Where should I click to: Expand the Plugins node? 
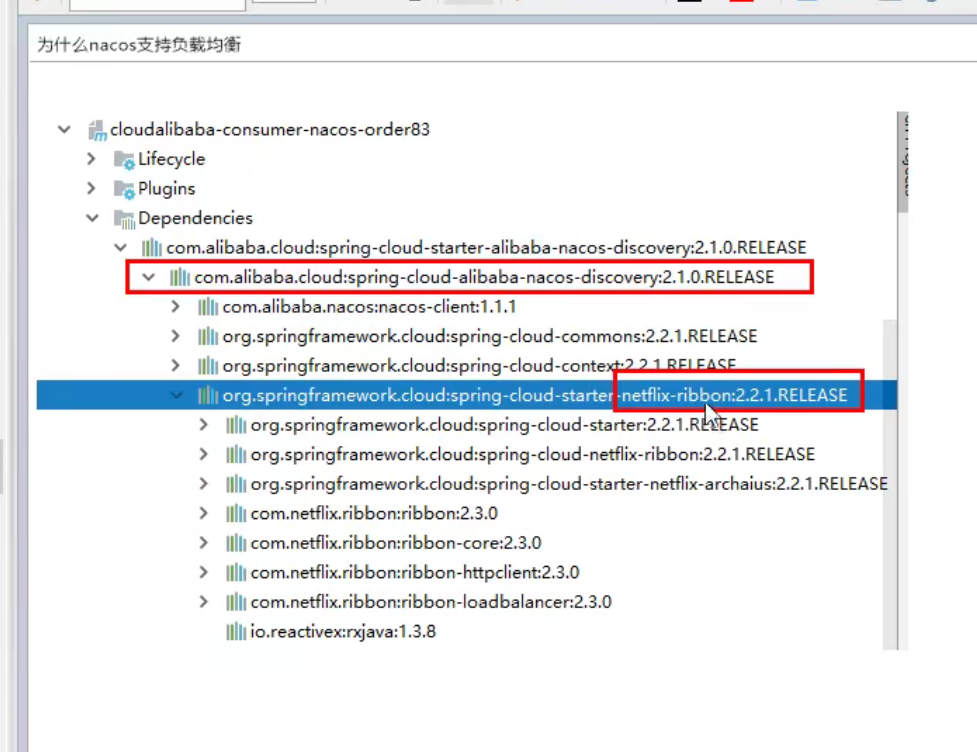[x=92, y=188]
